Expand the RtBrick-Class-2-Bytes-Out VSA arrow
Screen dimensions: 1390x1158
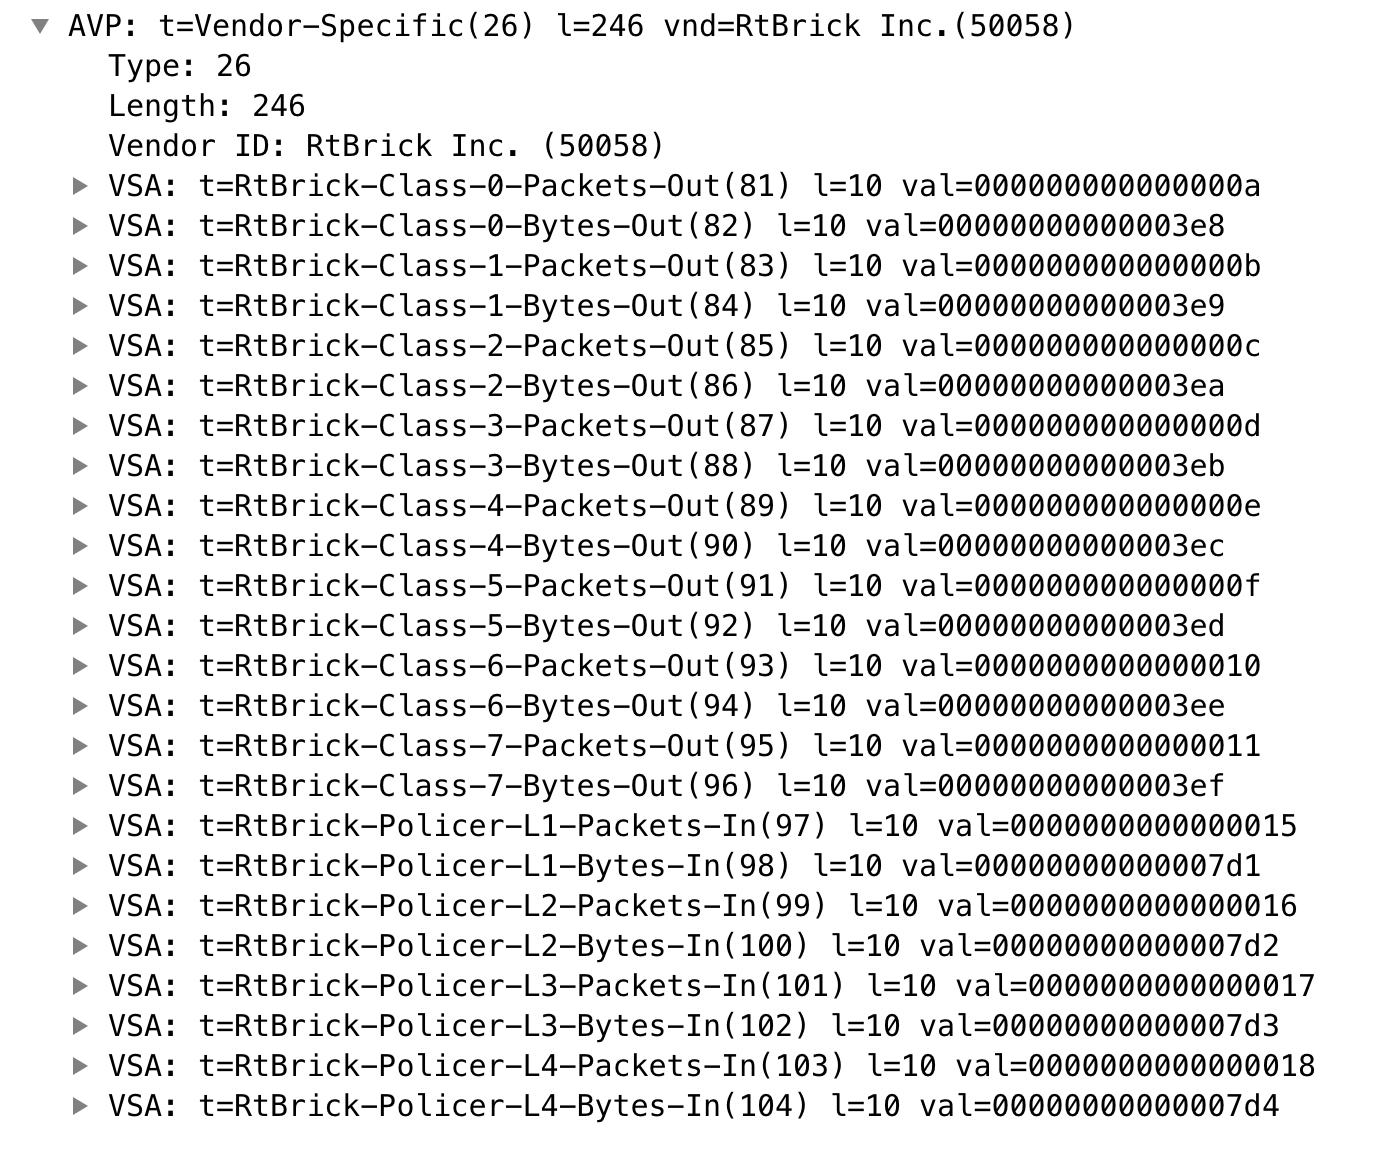click(x=80, y=386)
